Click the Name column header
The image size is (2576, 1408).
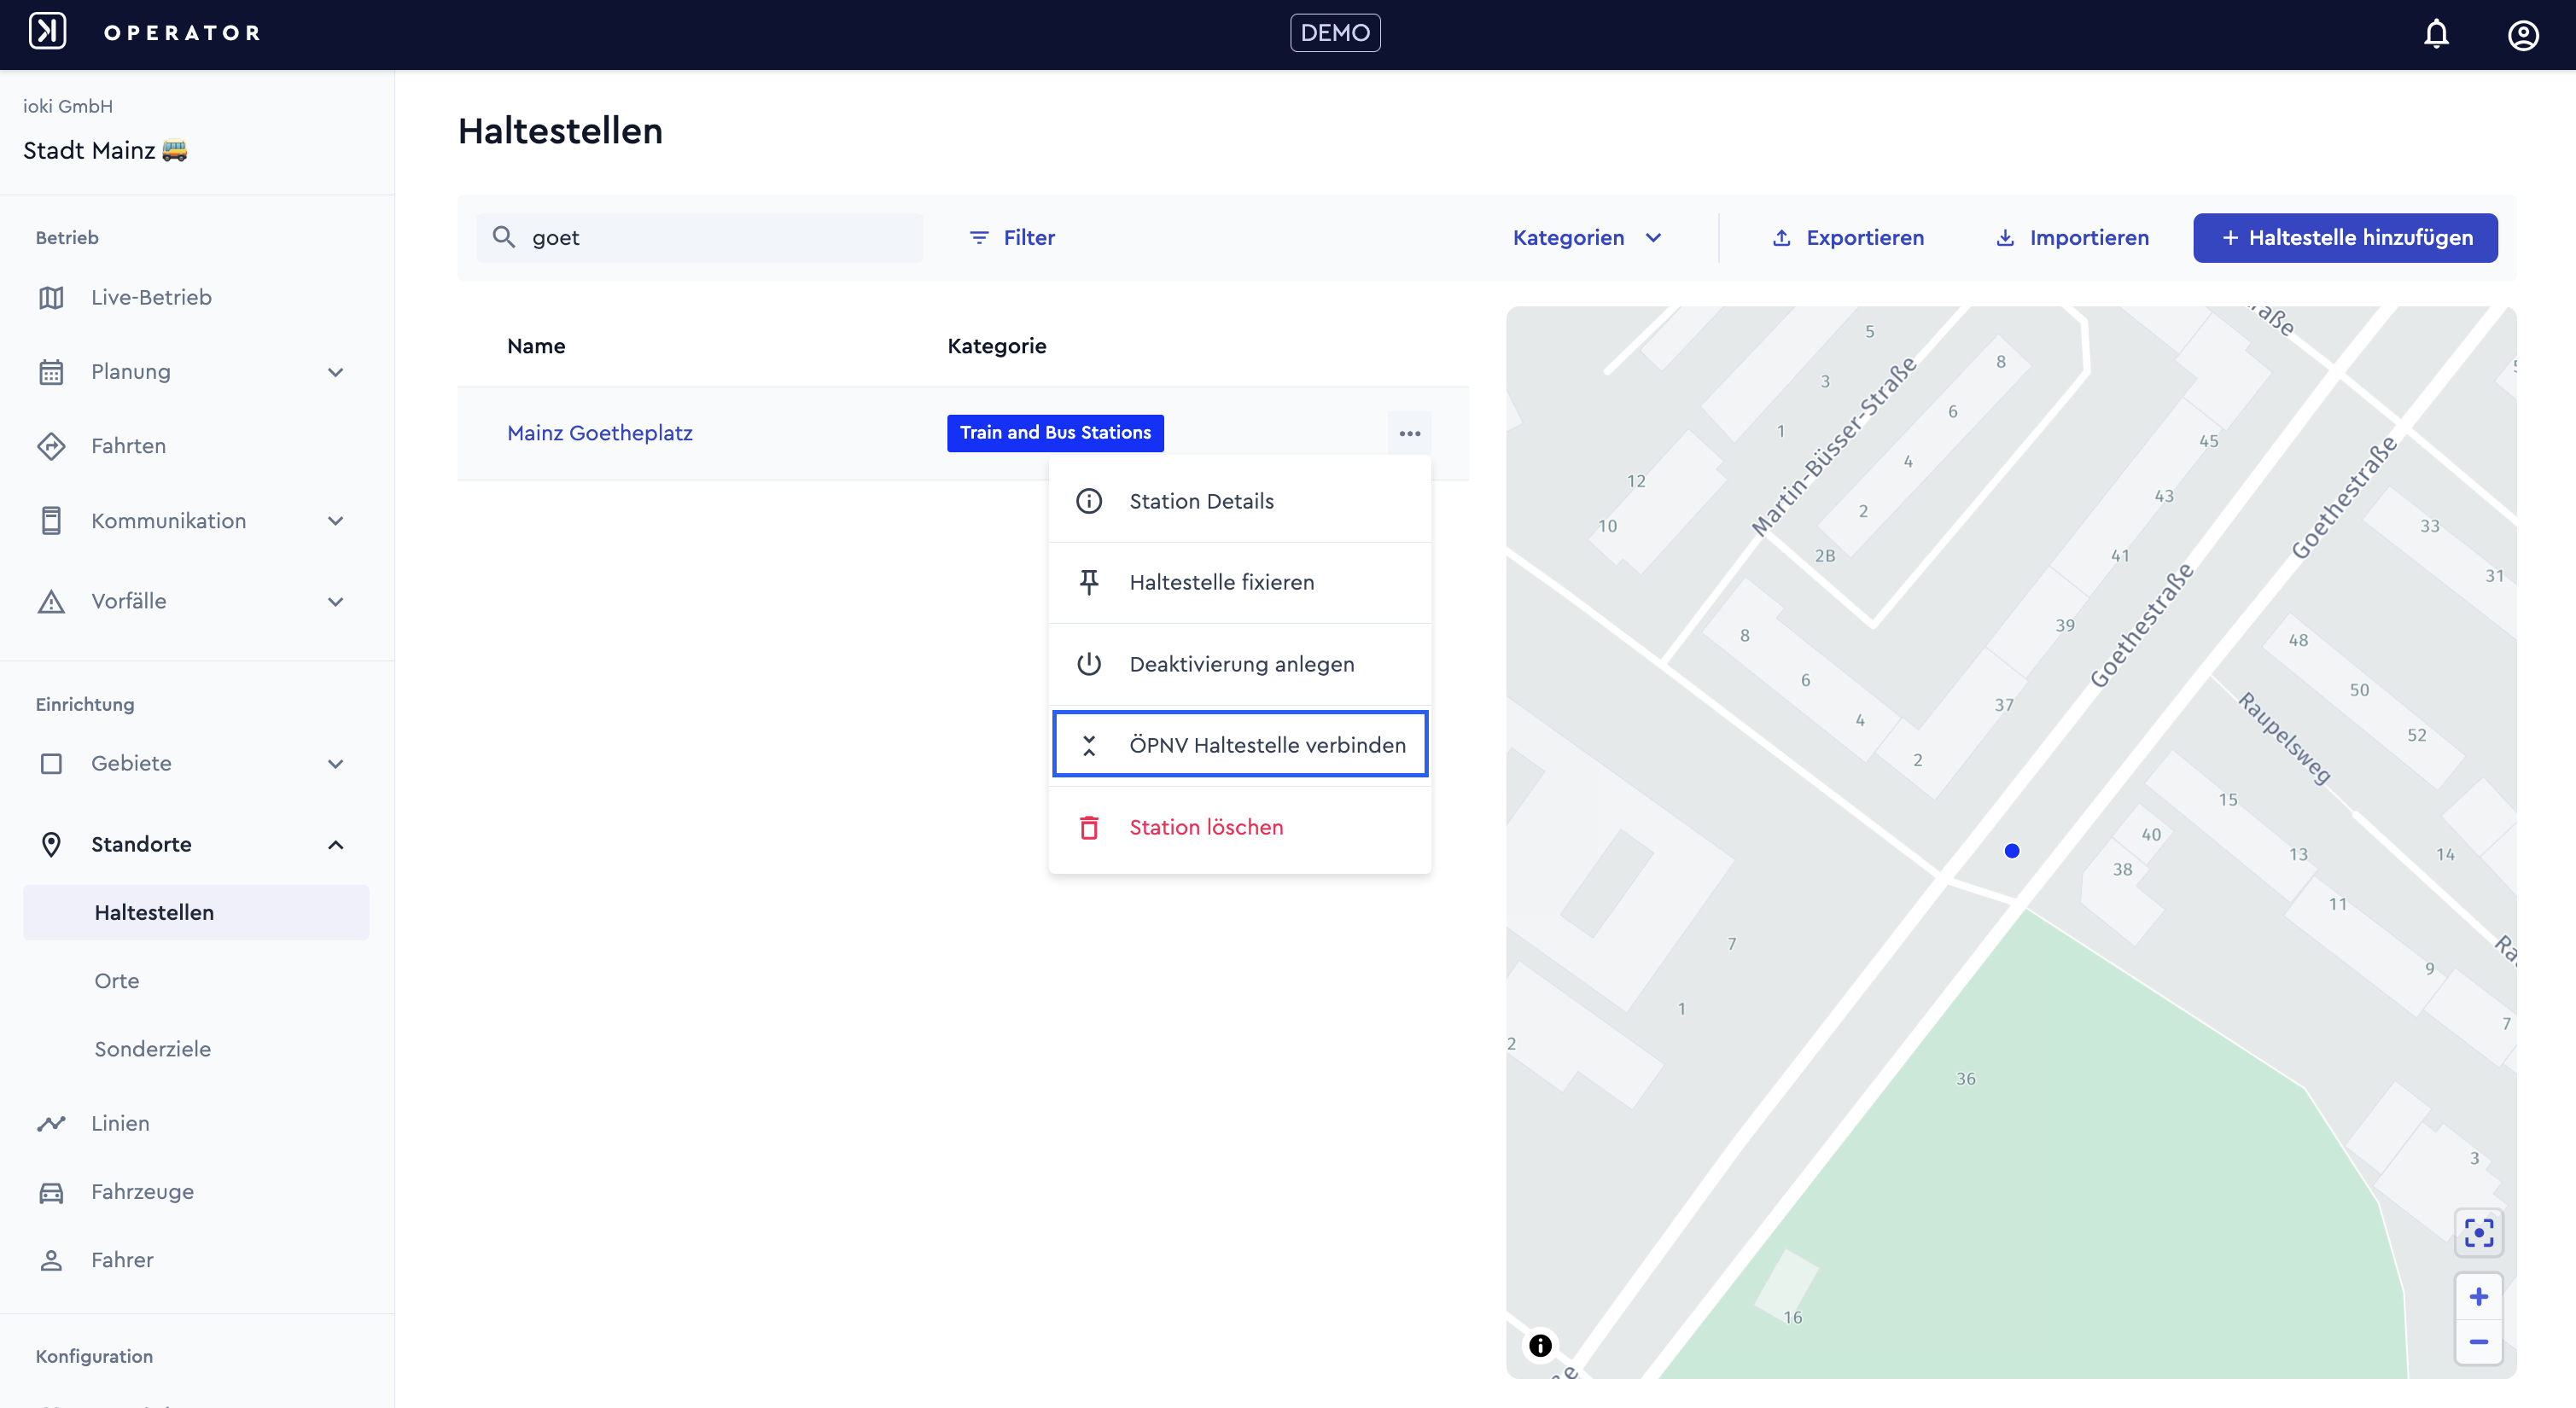(x=536, y=346)
